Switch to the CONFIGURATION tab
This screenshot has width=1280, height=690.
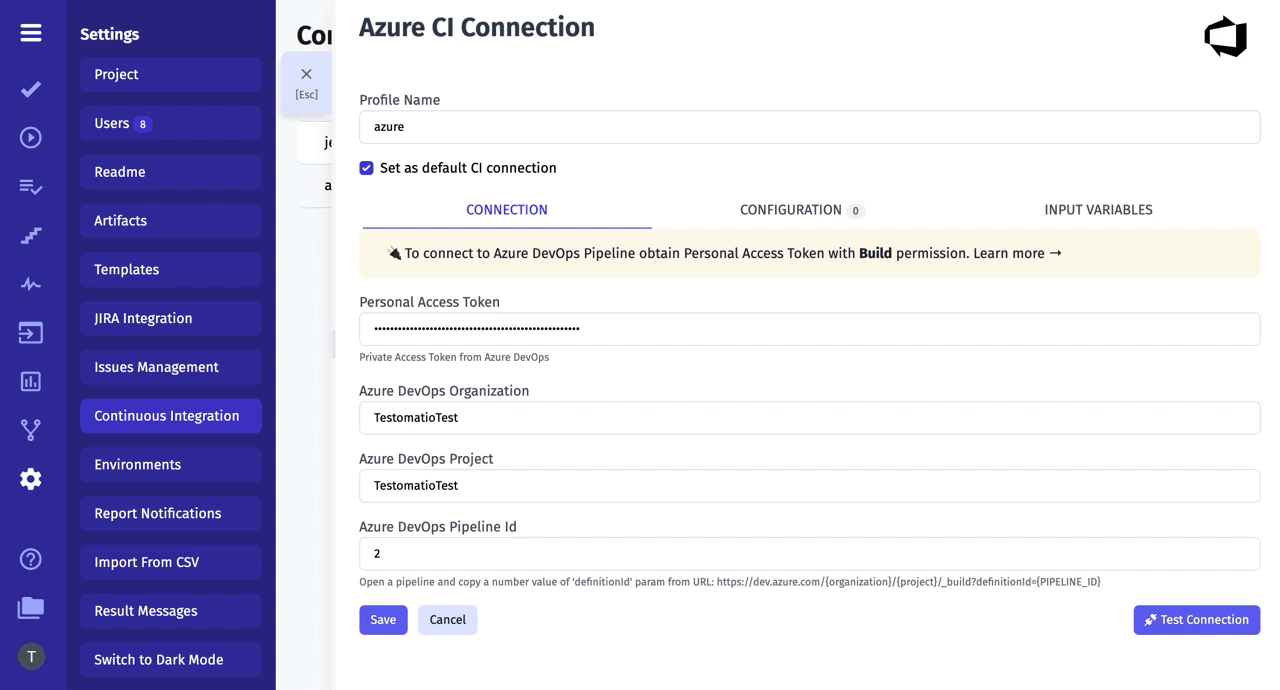pyautogui.click(x=802, y=210)
